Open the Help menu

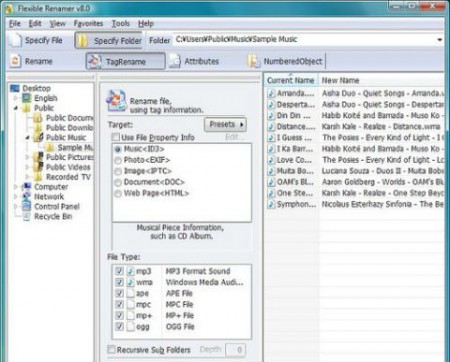tap(146, 24)
